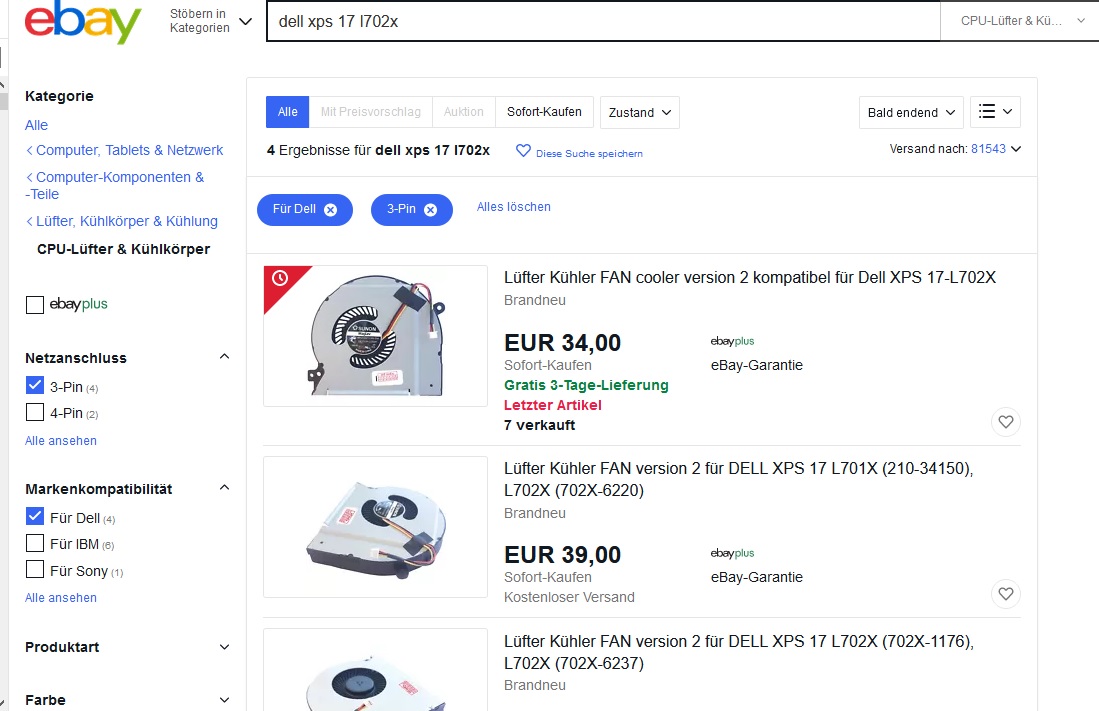Image resolution: width=1099 pixels, height=711 pixels.
Task: Select the Alle listing tab
Action: pyautogui.click(x=287, y=112)
